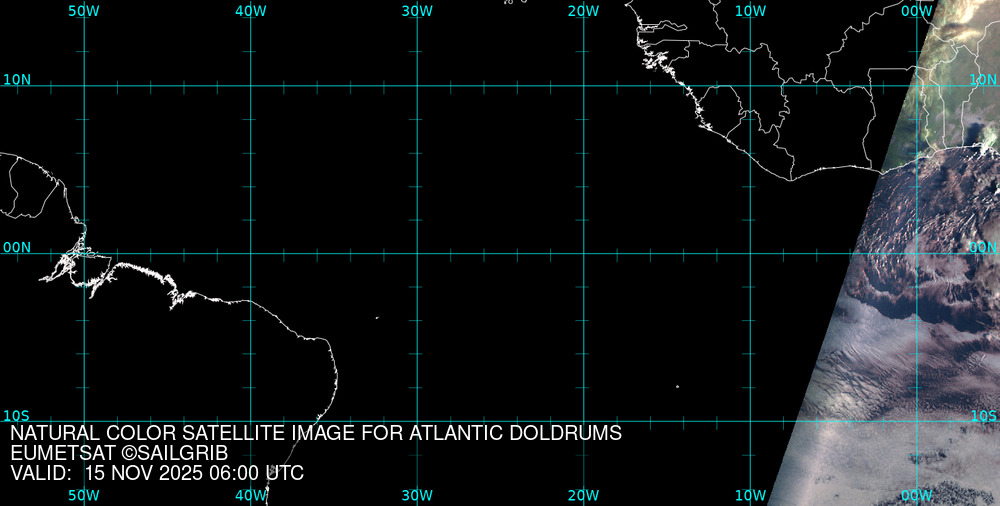
Task: Click the 10W longitude label at bottom
Action: tap(750, 495)
